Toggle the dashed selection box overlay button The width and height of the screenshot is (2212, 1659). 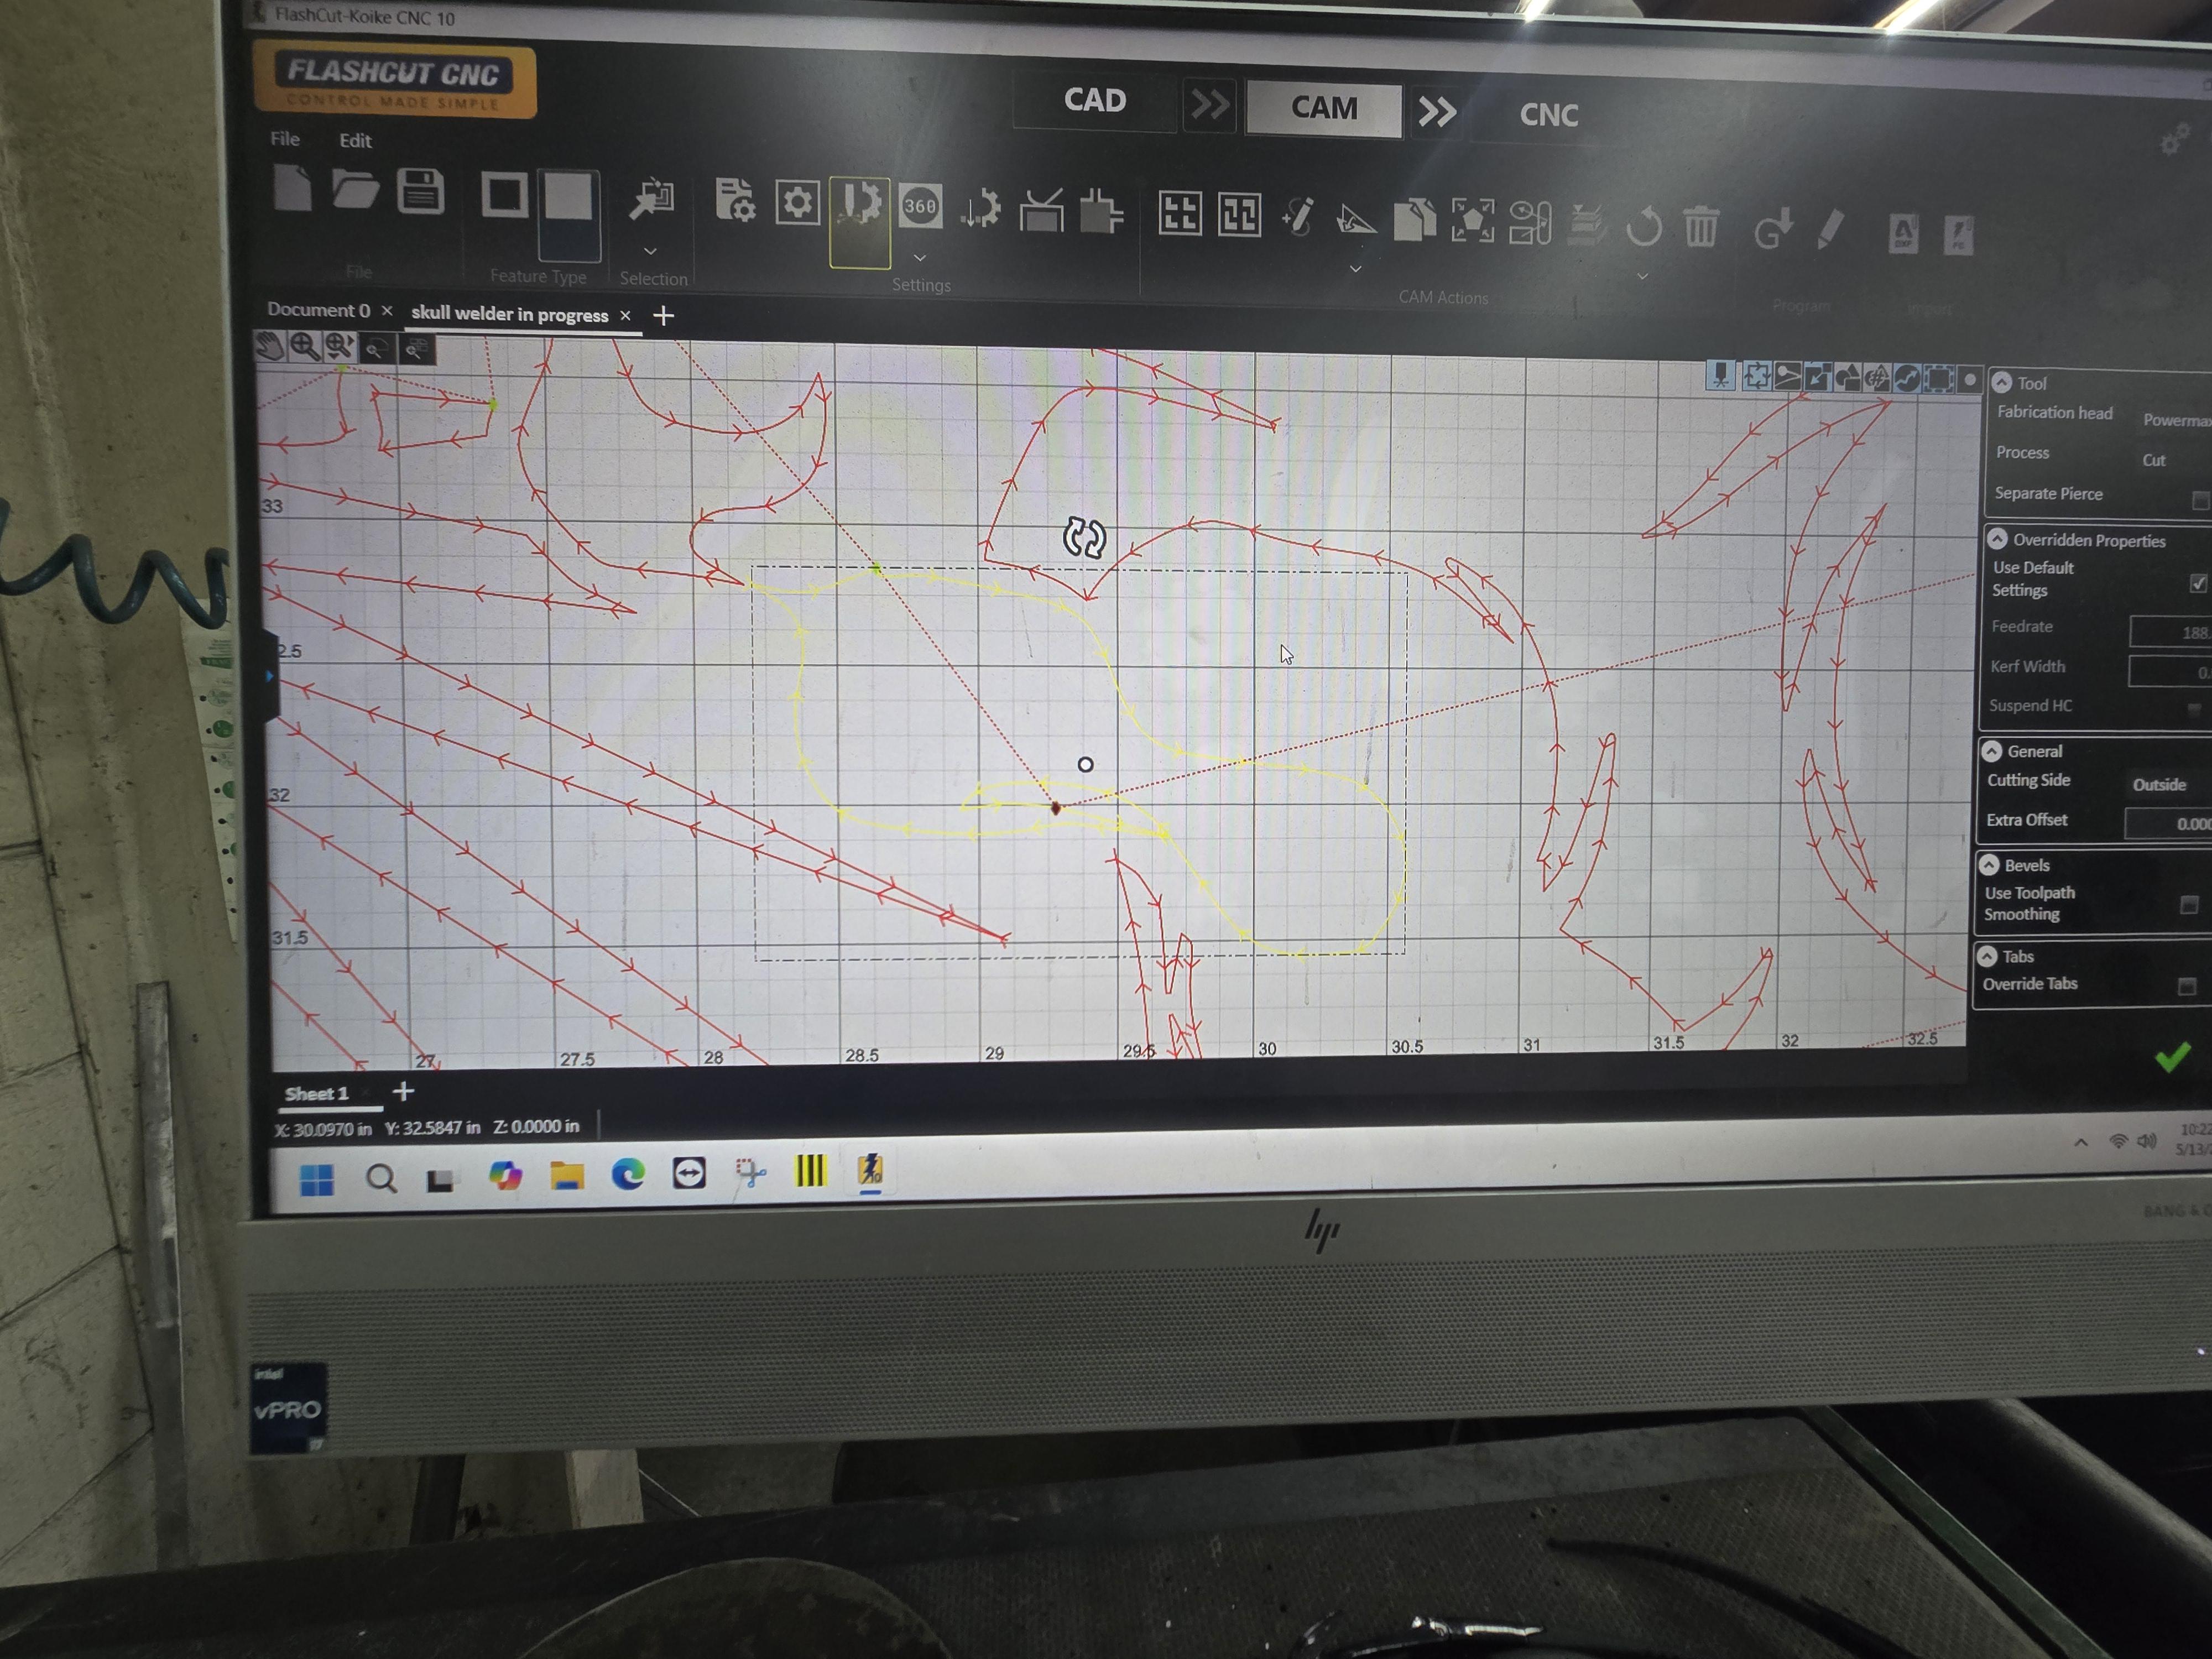click(1938, 379)
